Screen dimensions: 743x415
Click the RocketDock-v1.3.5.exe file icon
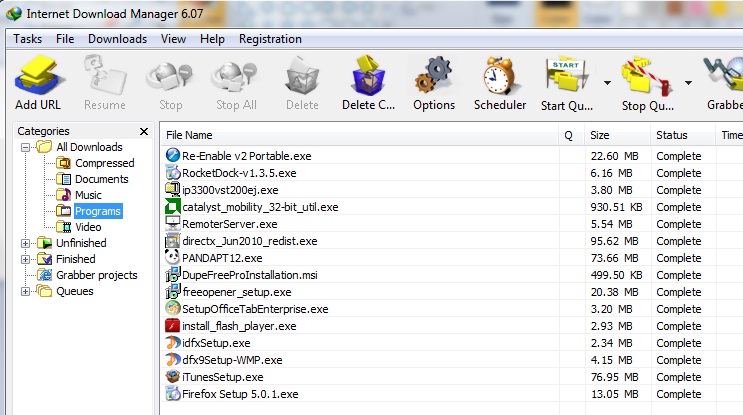click(172, 172)
